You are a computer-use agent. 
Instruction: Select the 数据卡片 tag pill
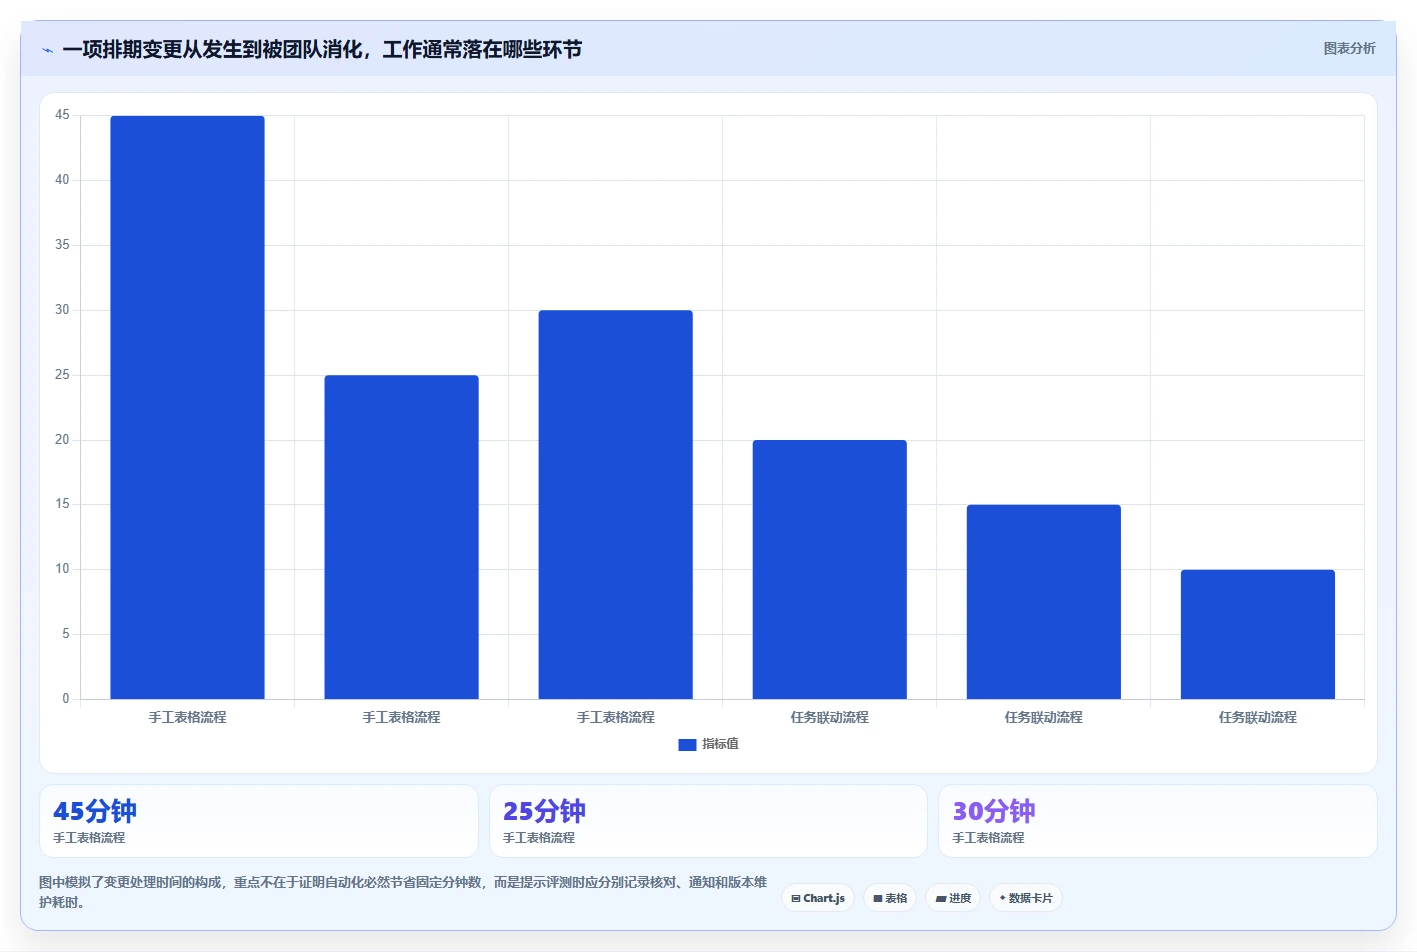1026,898
